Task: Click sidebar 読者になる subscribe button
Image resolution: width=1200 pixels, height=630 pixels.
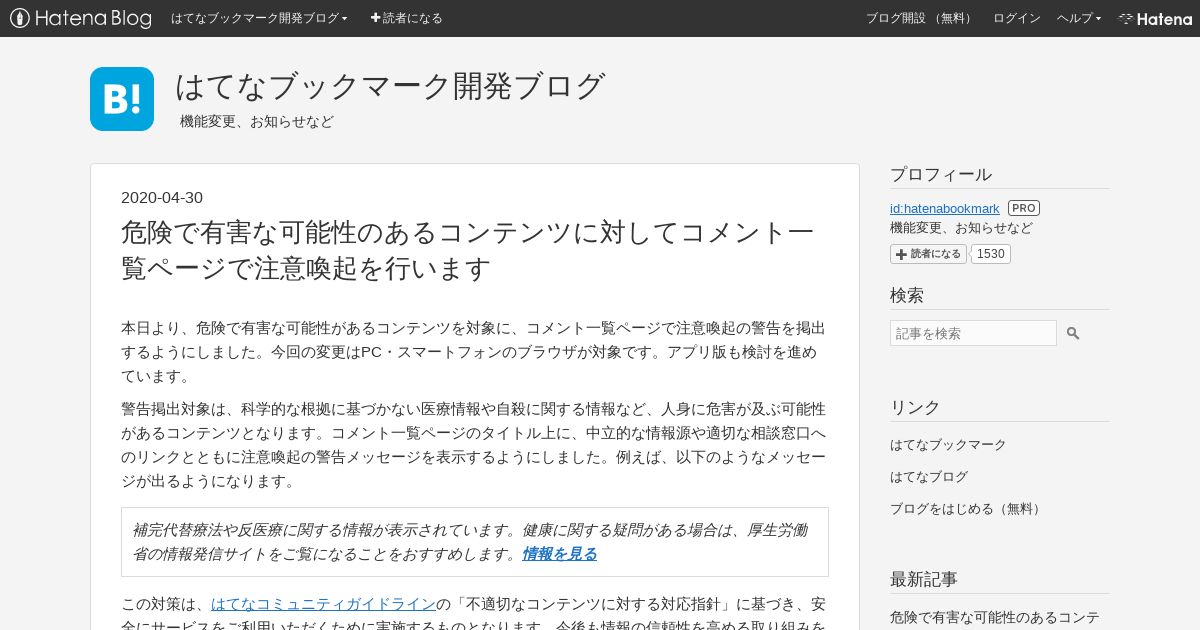Action: pyautogui.click(x=928, y=254)
